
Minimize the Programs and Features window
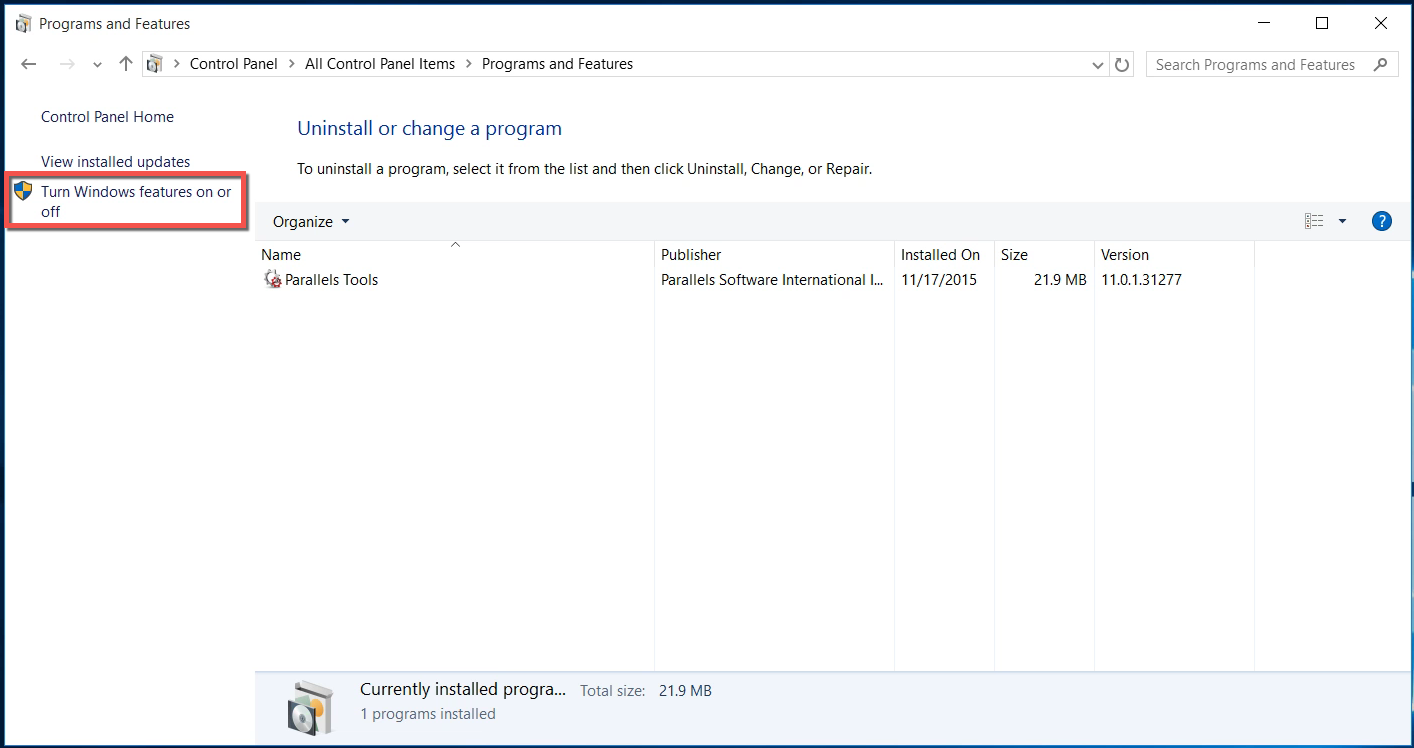pos(1264,23)
